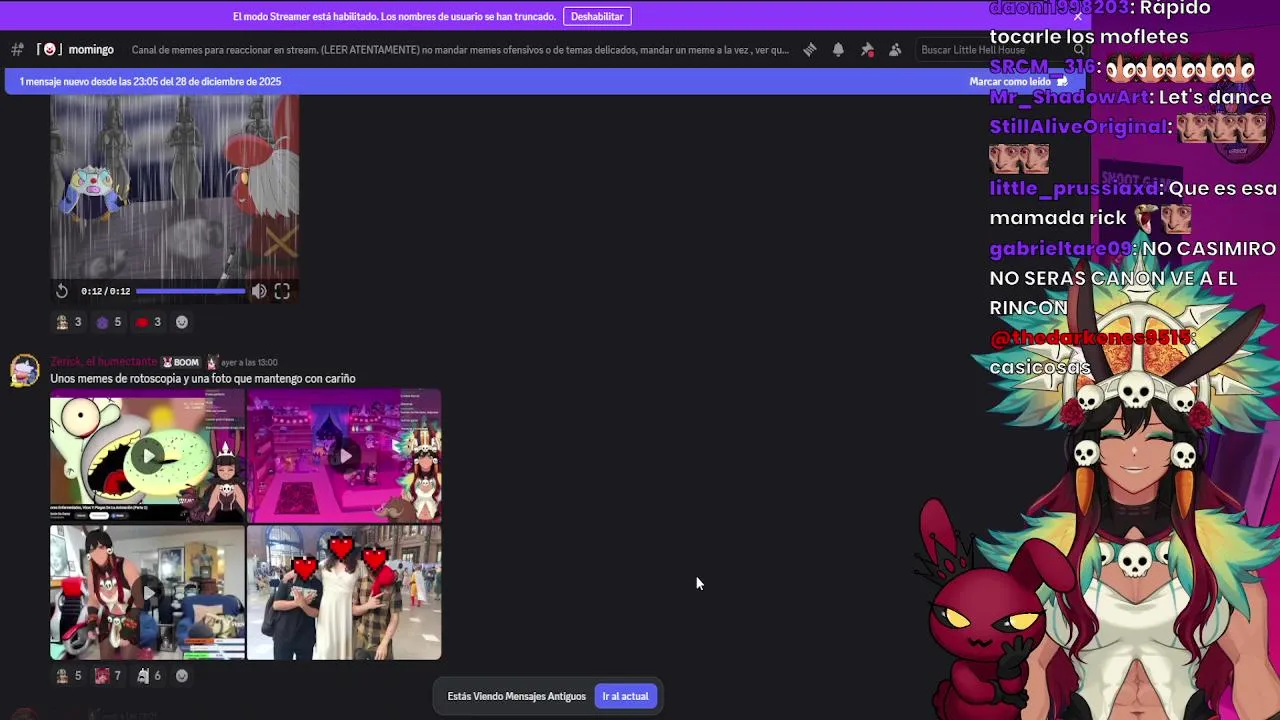Enter fullscreen on the video
Viewport: 1280px width, 720px height.
[282, 291]
